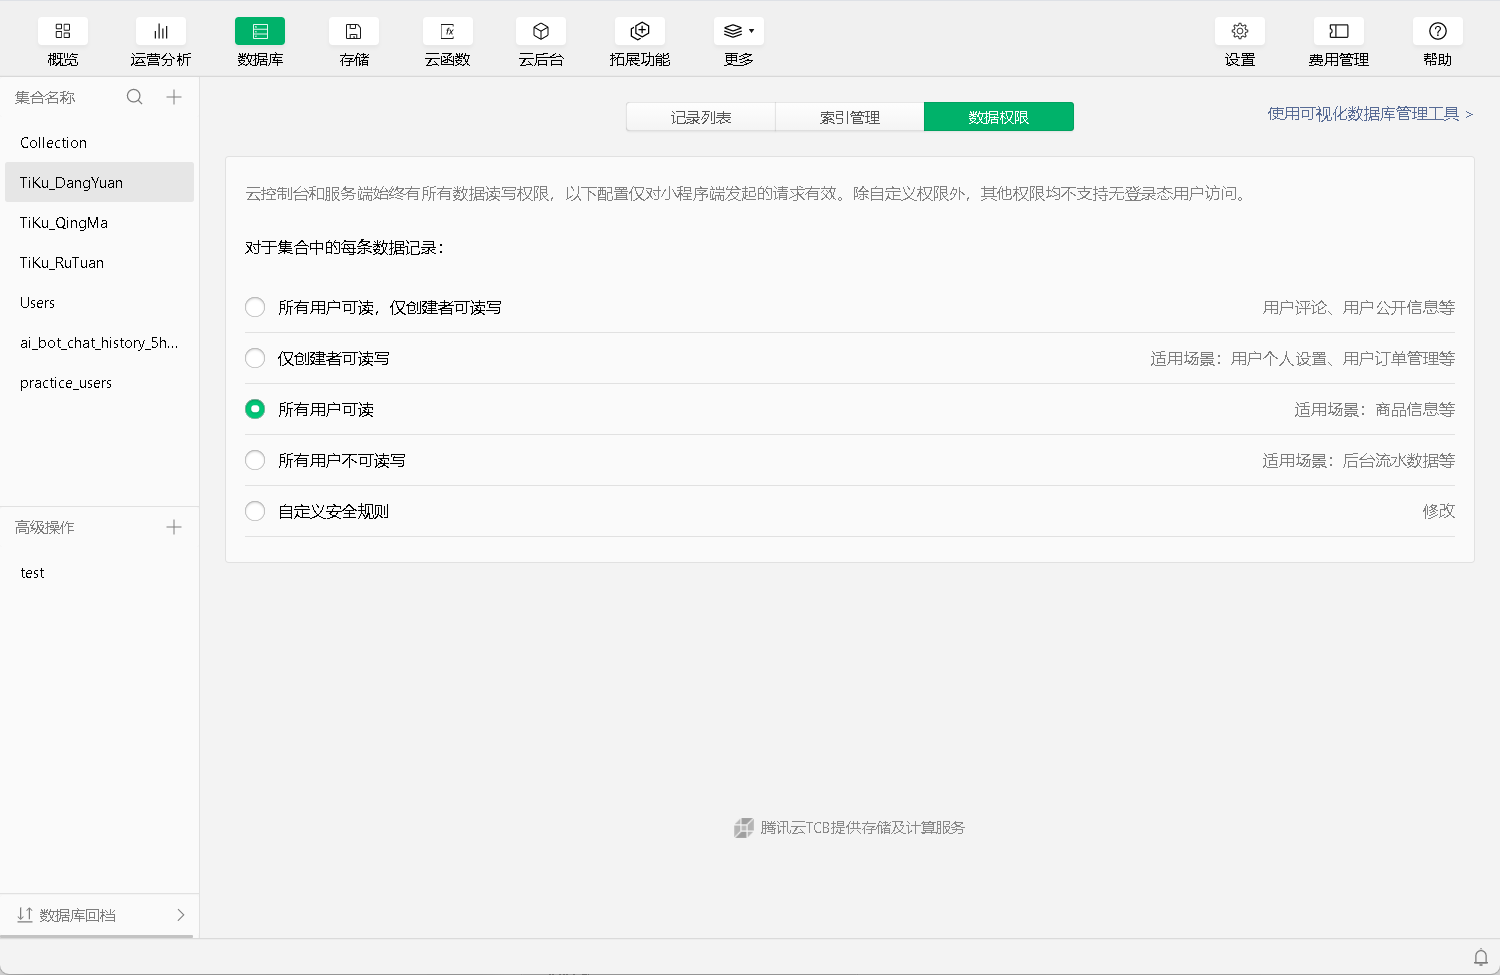Click the 数据库回档 label
Screen dimensions: 1500x975
point(77,915)
